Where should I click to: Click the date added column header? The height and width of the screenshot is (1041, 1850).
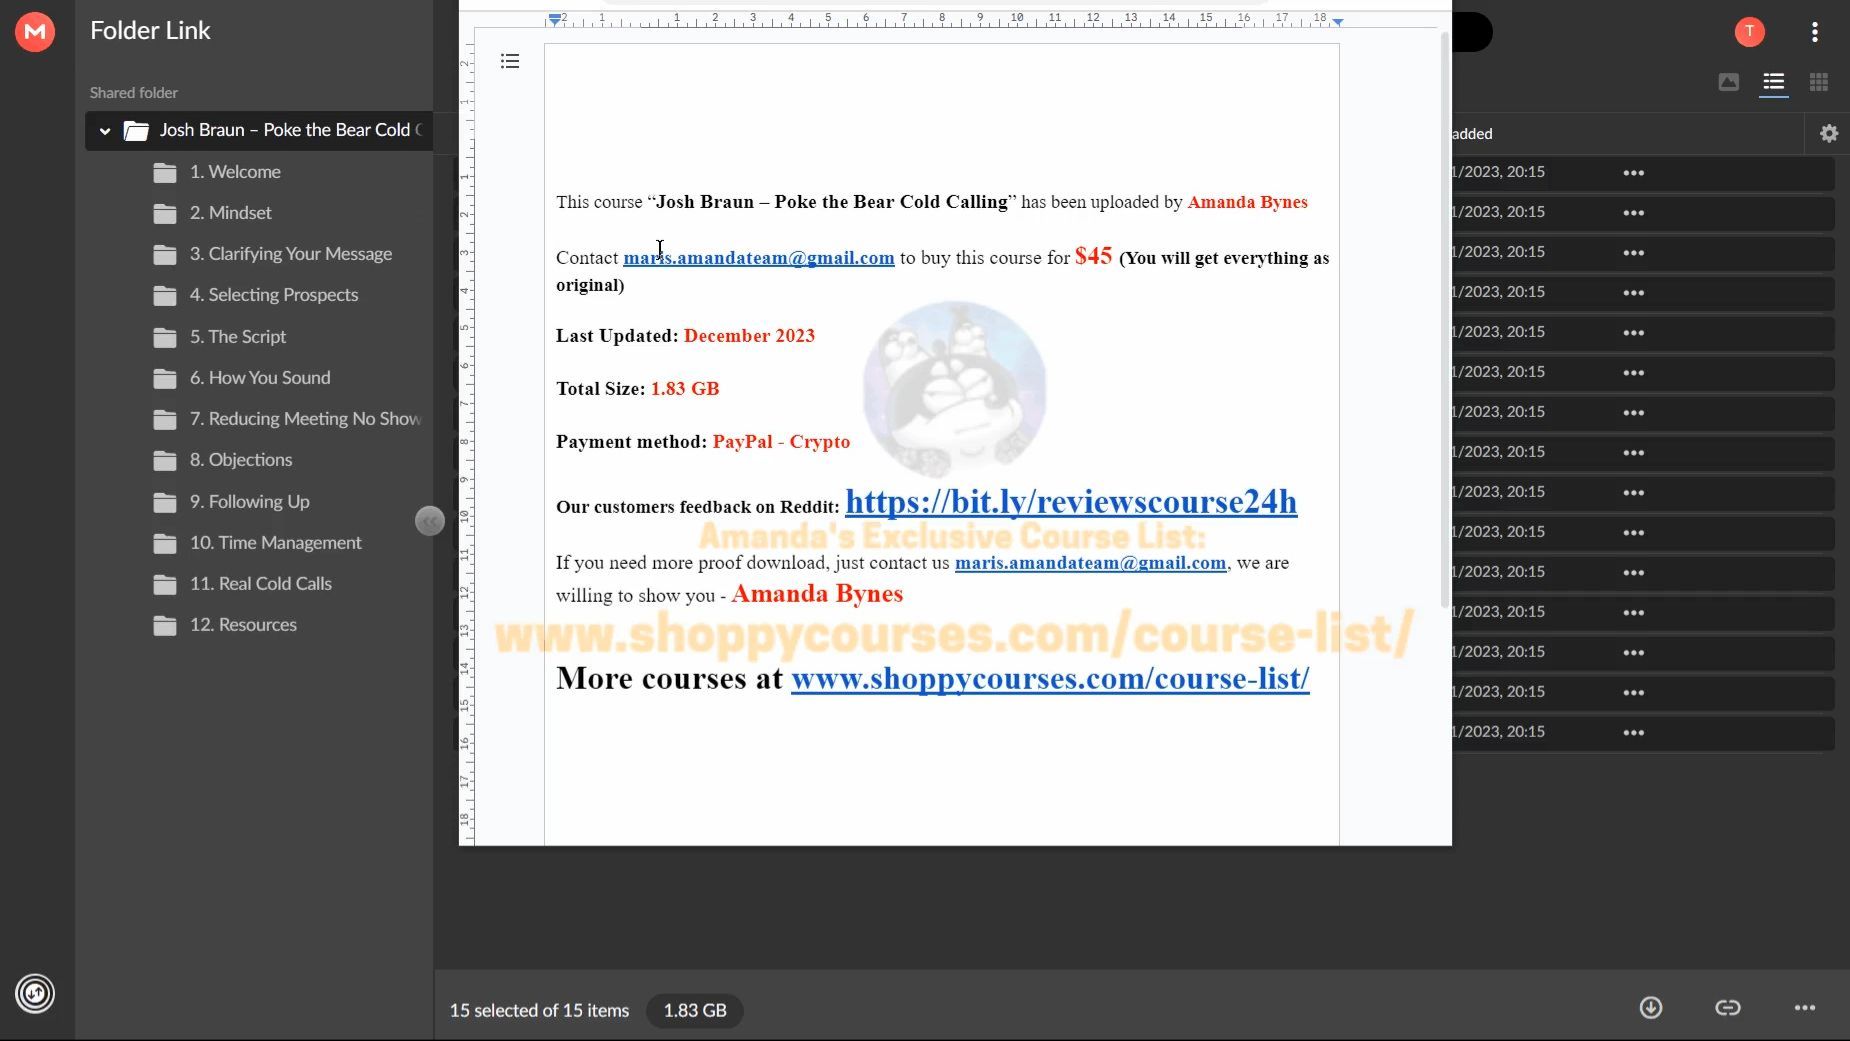(x=1473, y=134)
